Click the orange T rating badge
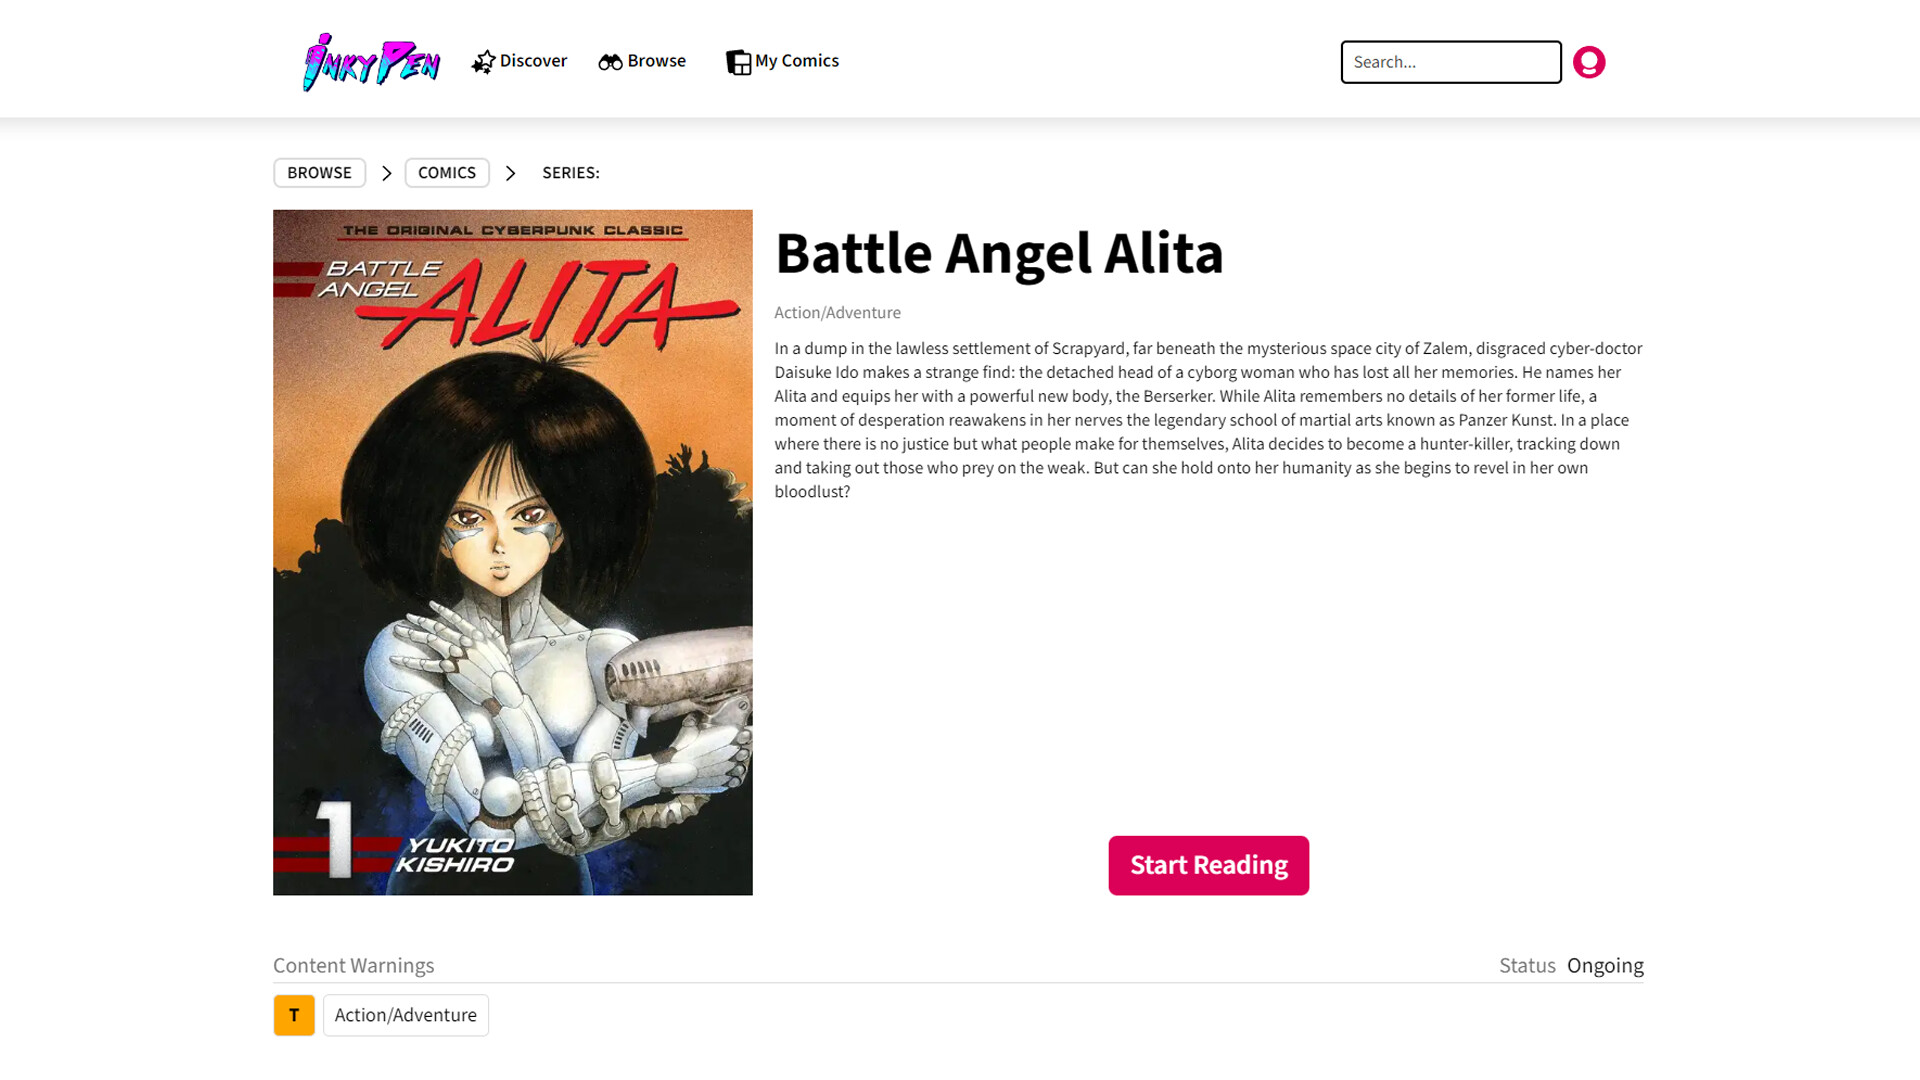The image size is (1920, 1080). [x=294, y=1015]
